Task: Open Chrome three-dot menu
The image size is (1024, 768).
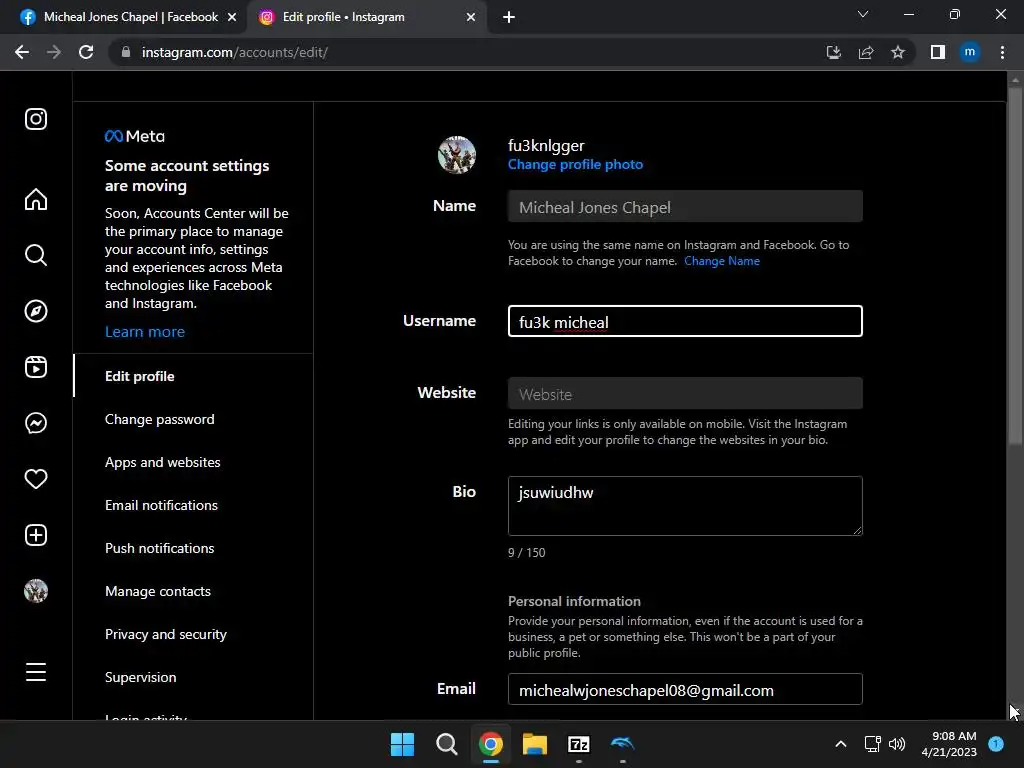Action: [1002, 52]
